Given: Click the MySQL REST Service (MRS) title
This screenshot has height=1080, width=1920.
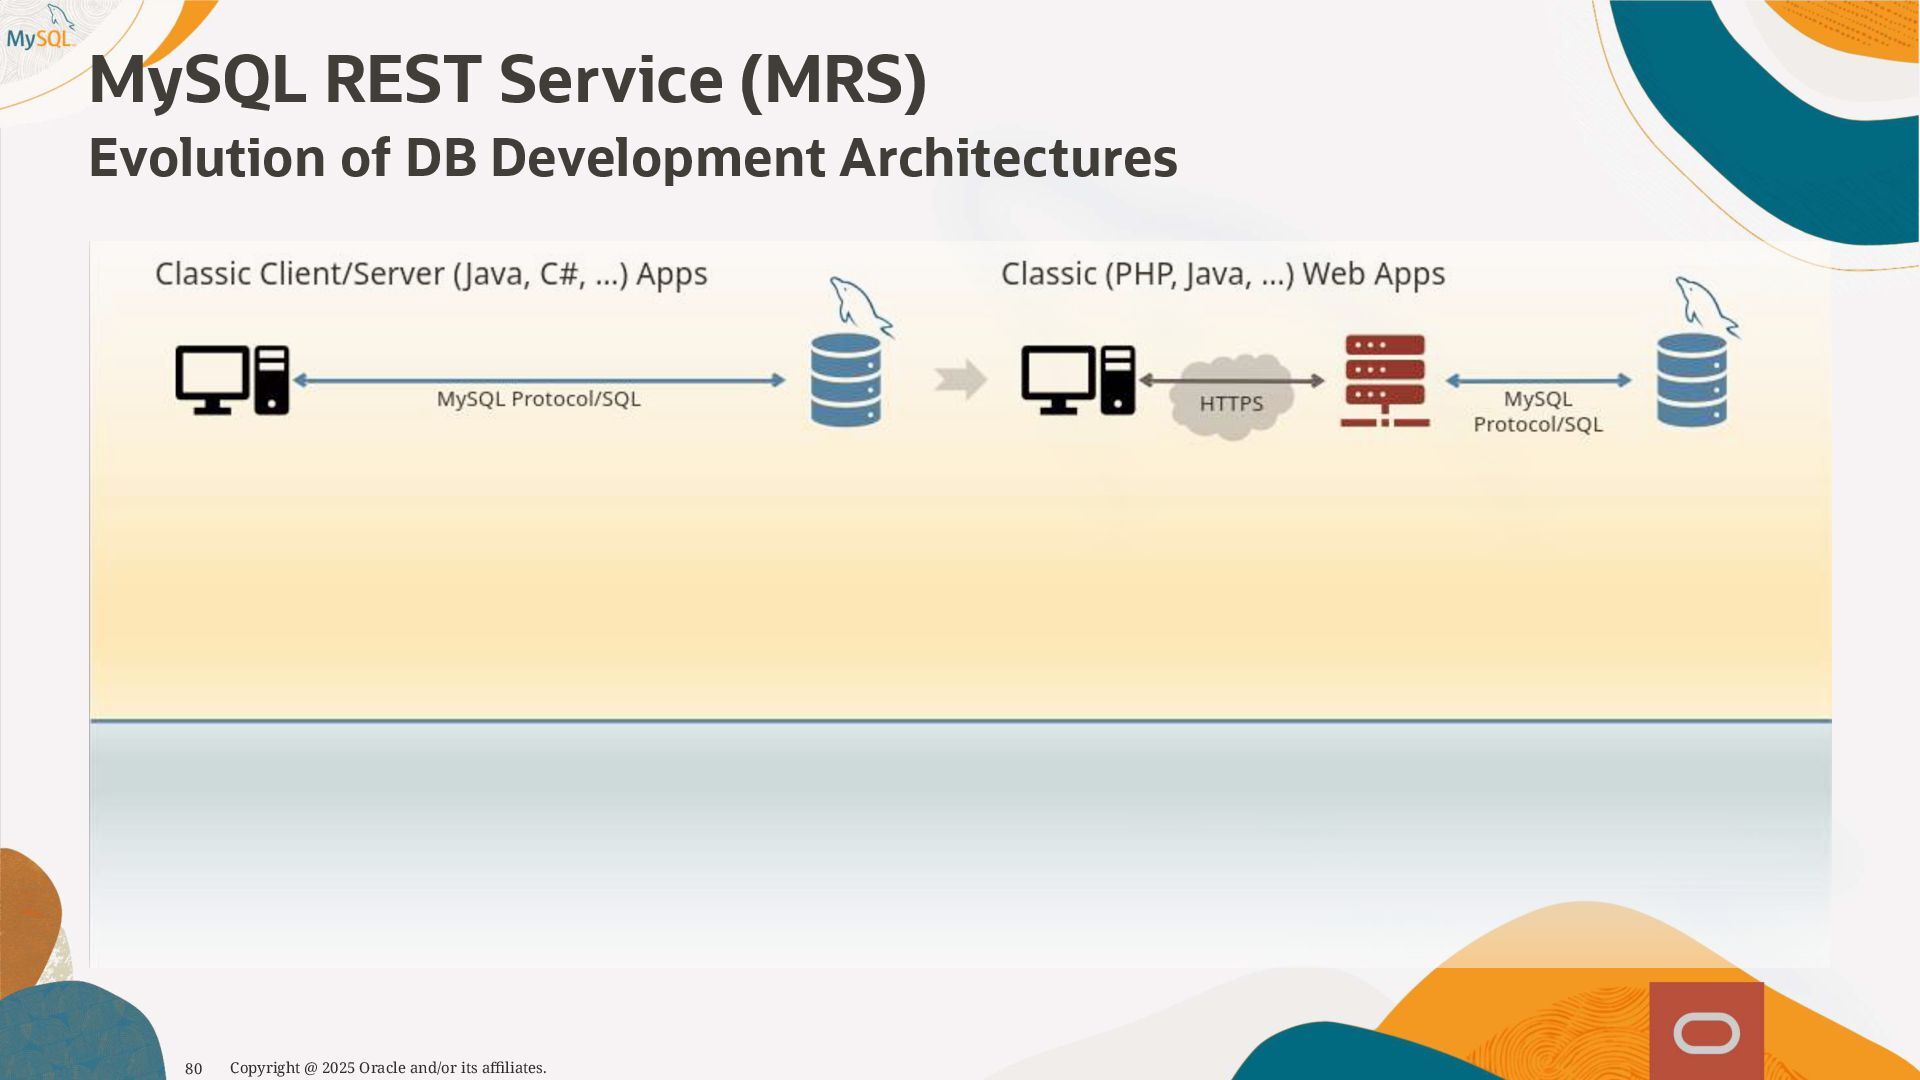Looking at the screenshot, I should [x=508, y=80].
